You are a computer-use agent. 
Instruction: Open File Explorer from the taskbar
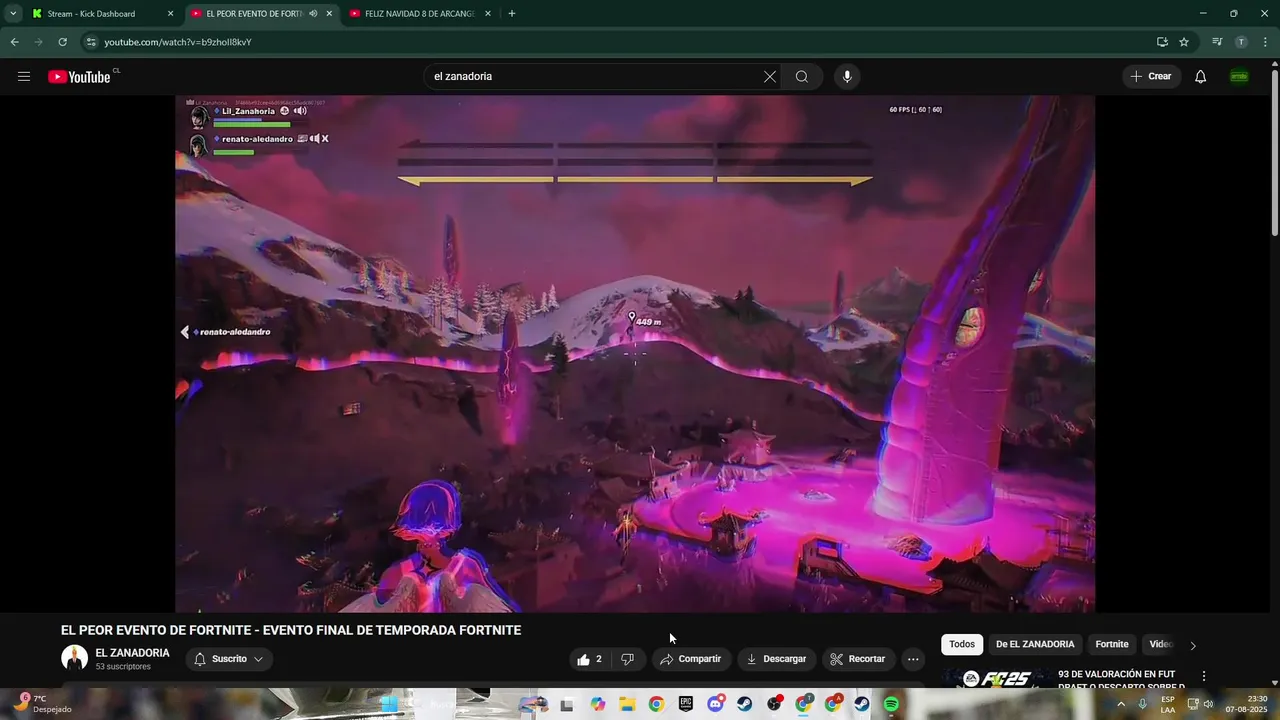(627, 704)
